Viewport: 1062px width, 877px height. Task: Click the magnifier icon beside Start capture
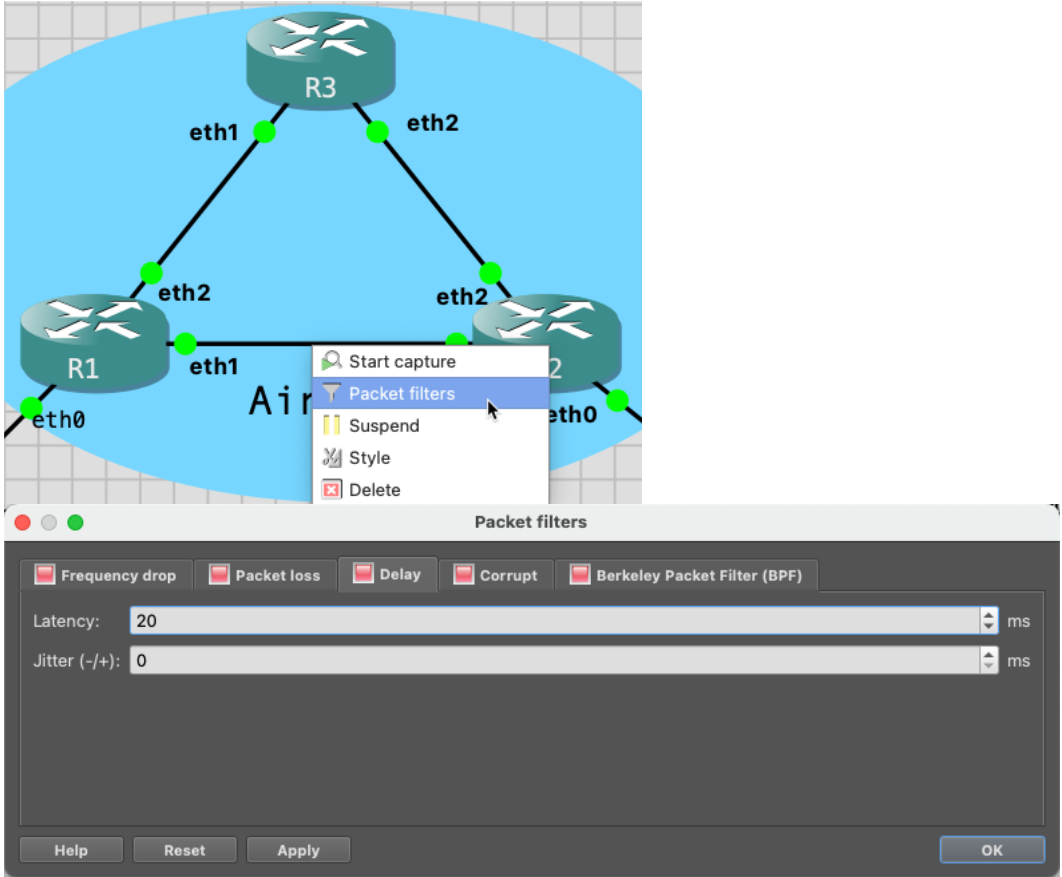tap(332, 362)
